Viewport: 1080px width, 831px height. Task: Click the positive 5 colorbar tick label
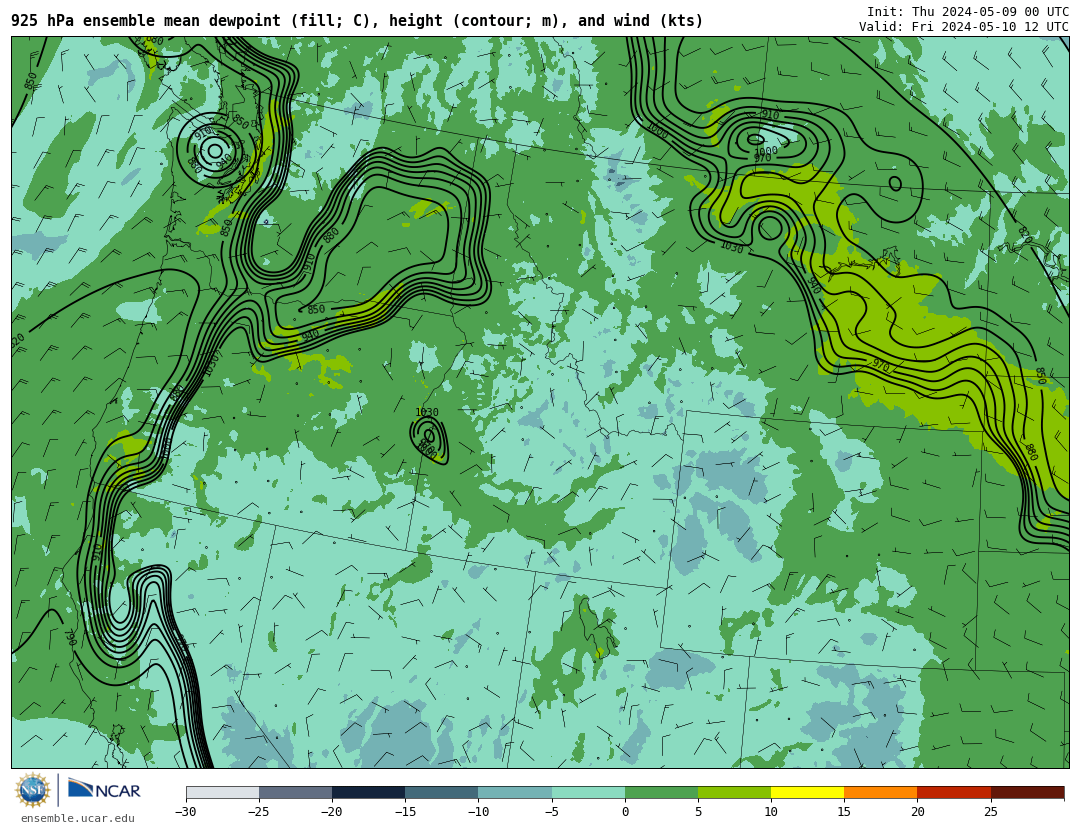click(x=698, y=812)
